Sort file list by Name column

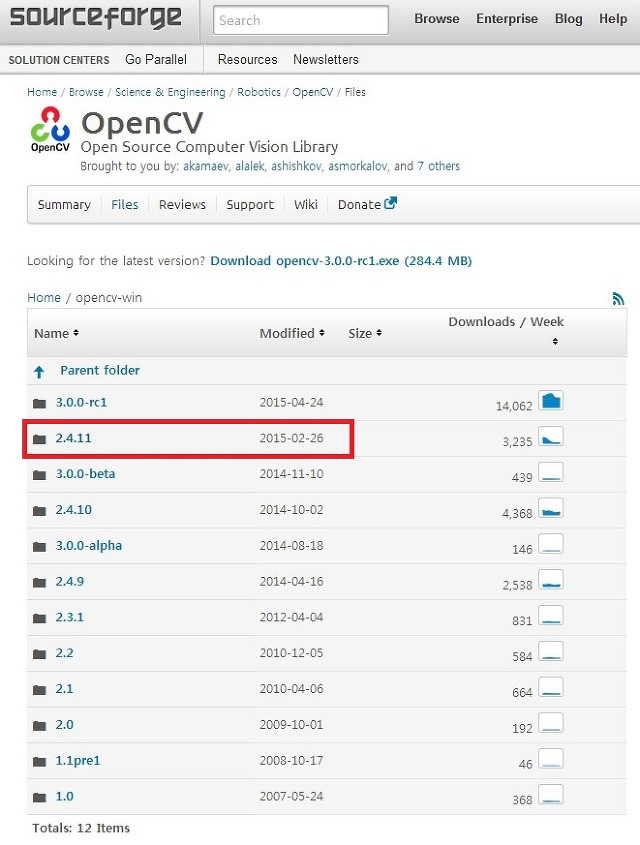tap(56, 334)
